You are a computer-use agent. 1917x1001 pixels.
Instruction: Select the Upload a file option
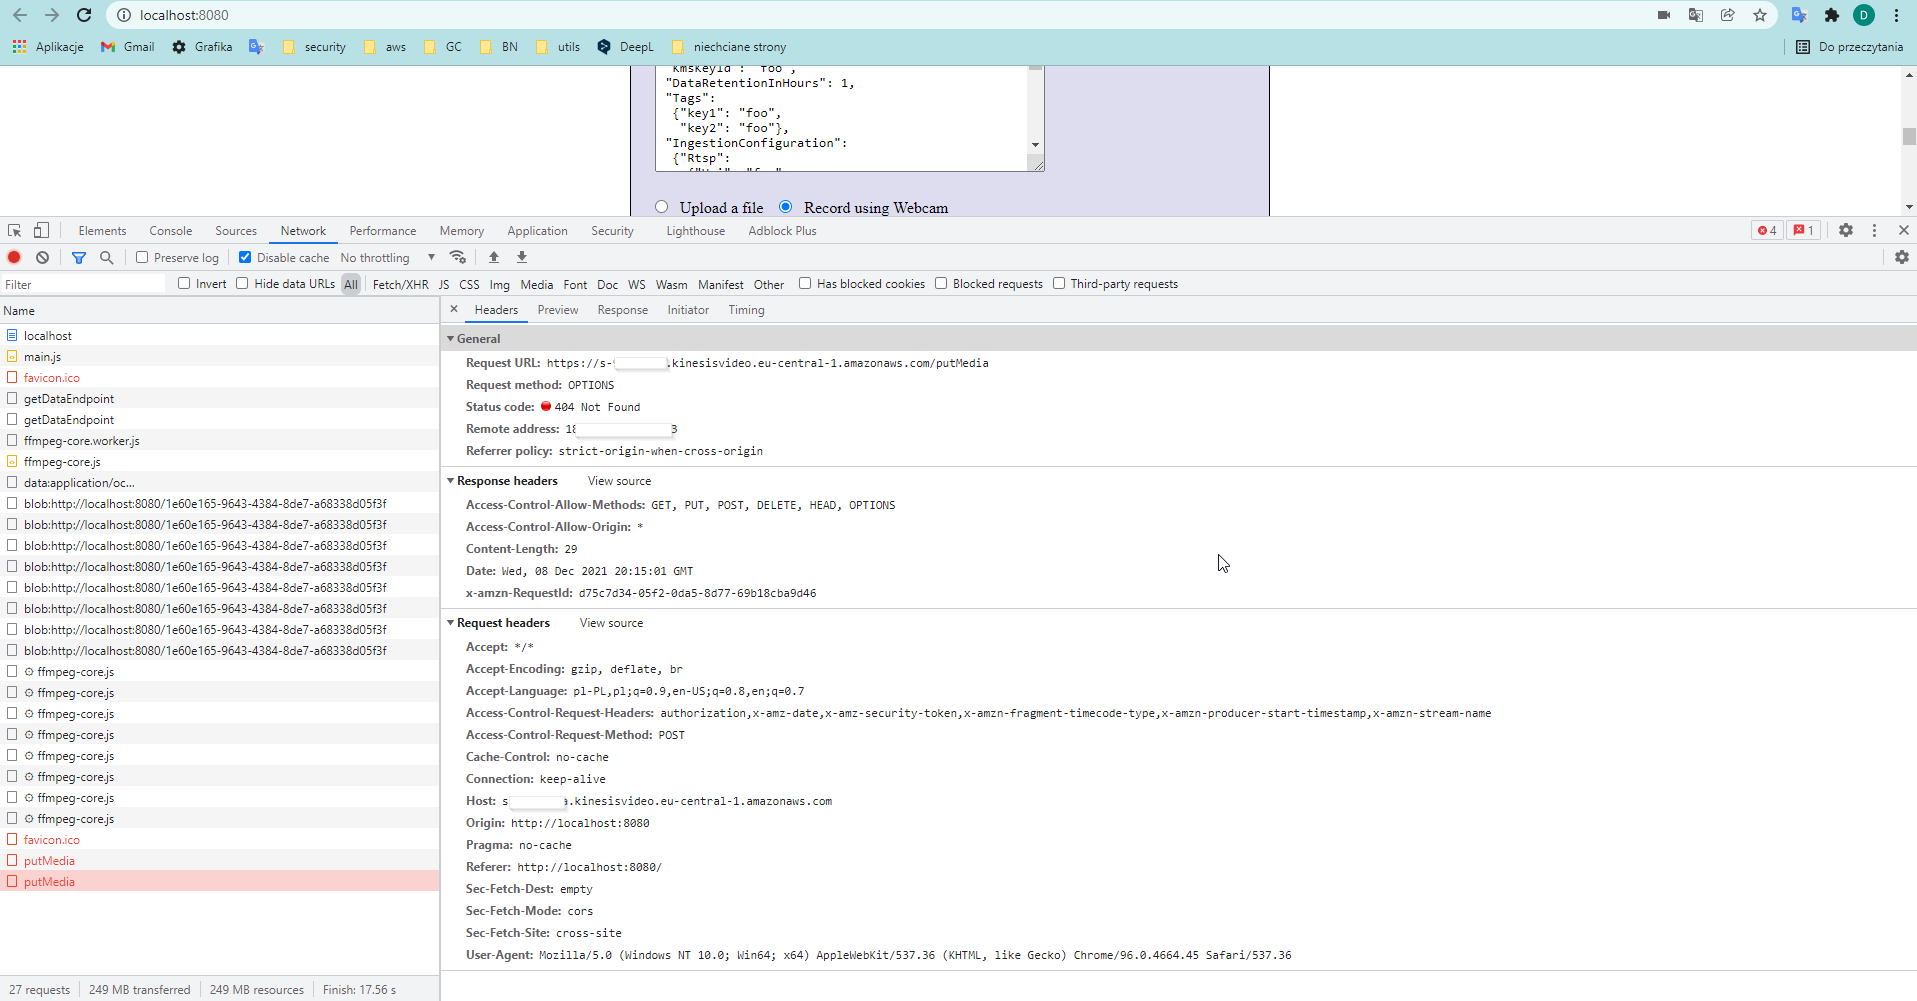tap(661, 206)
